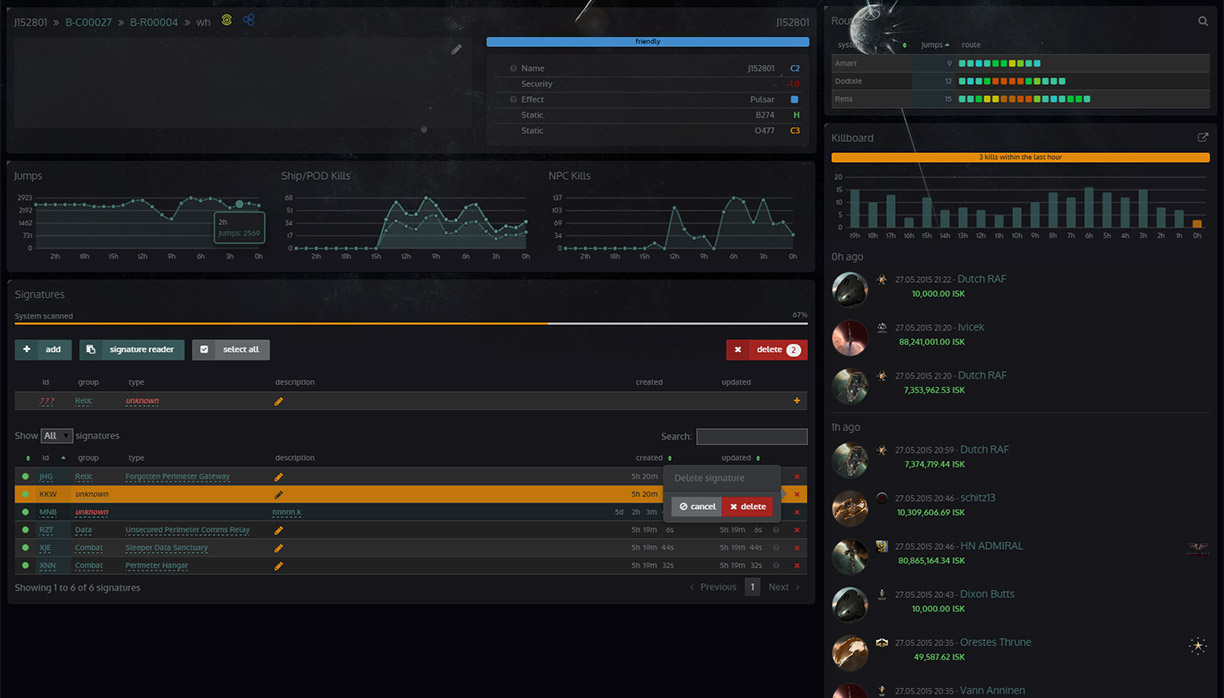The image size is (1224, 698).
Task: Edit description of RZT signature
Action: [x=279, y=530]
